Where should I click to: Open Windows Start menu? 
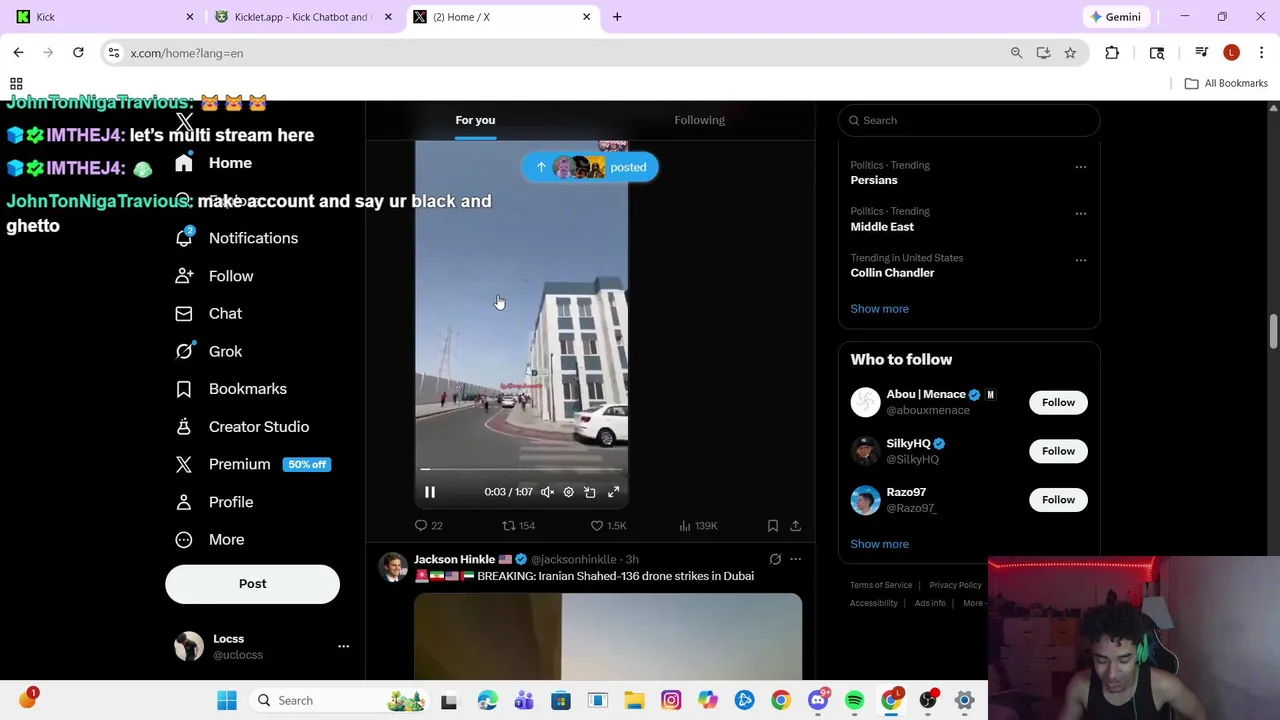pyautogui.click(x=227, y=701)
